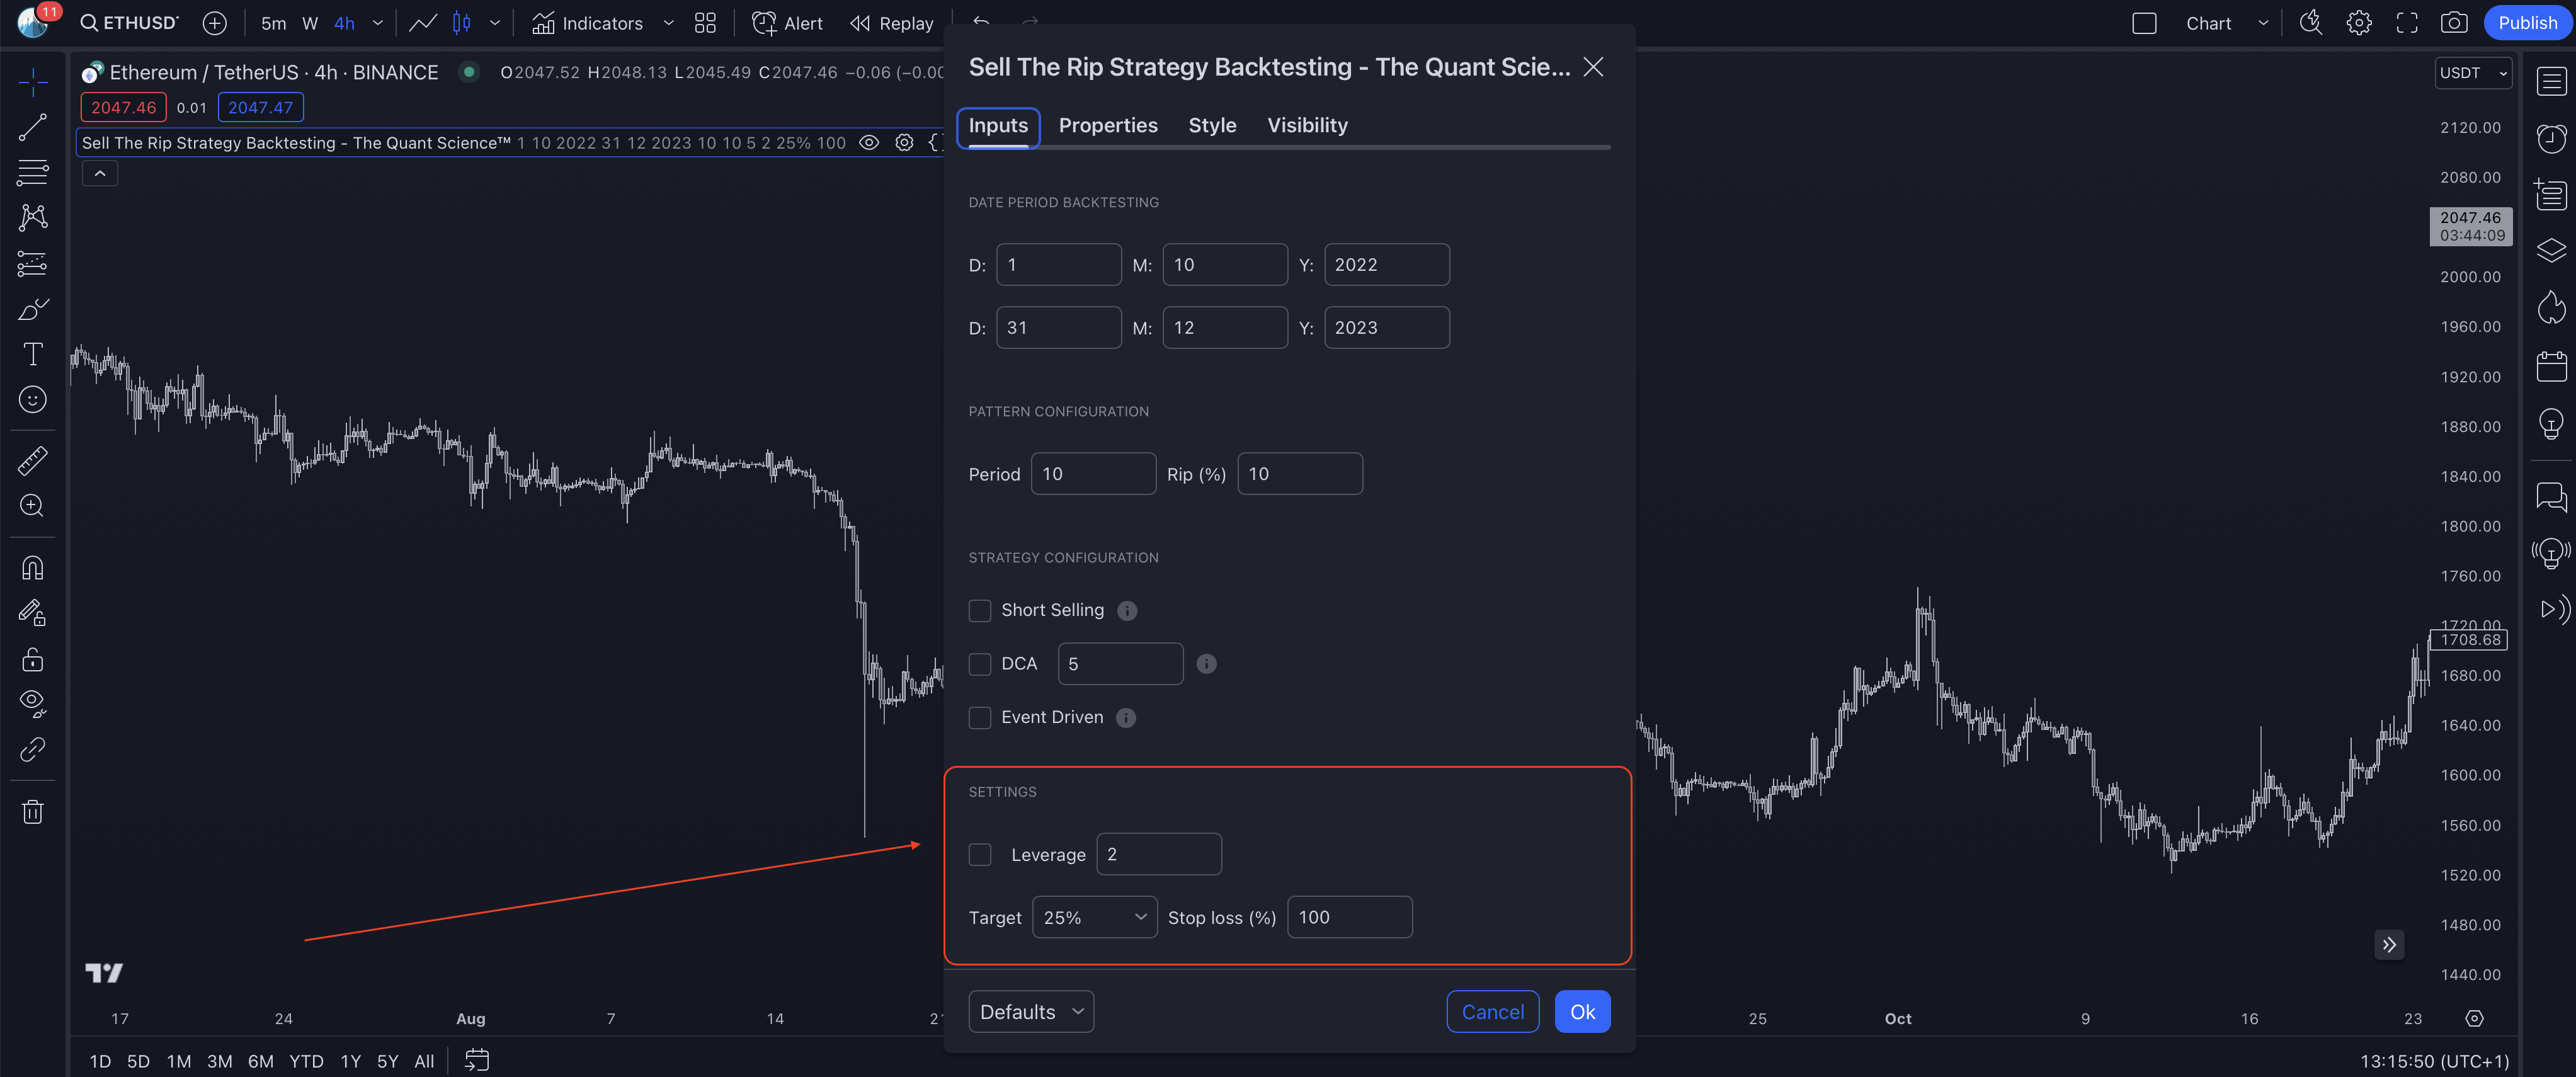Screen dimensions: 2576x1077
Task: Open the Target percentage dropdown
Action: [x=1094, y=917]
